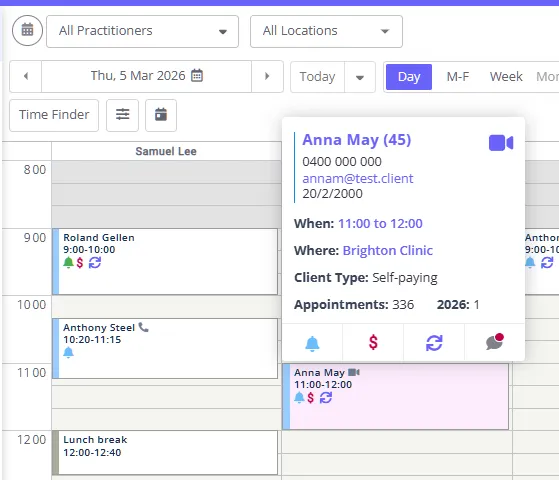The height and width of the screenshot is (480, 559).
Task: Open the Lunch break calendar entry
Action: tap(165, 452)
